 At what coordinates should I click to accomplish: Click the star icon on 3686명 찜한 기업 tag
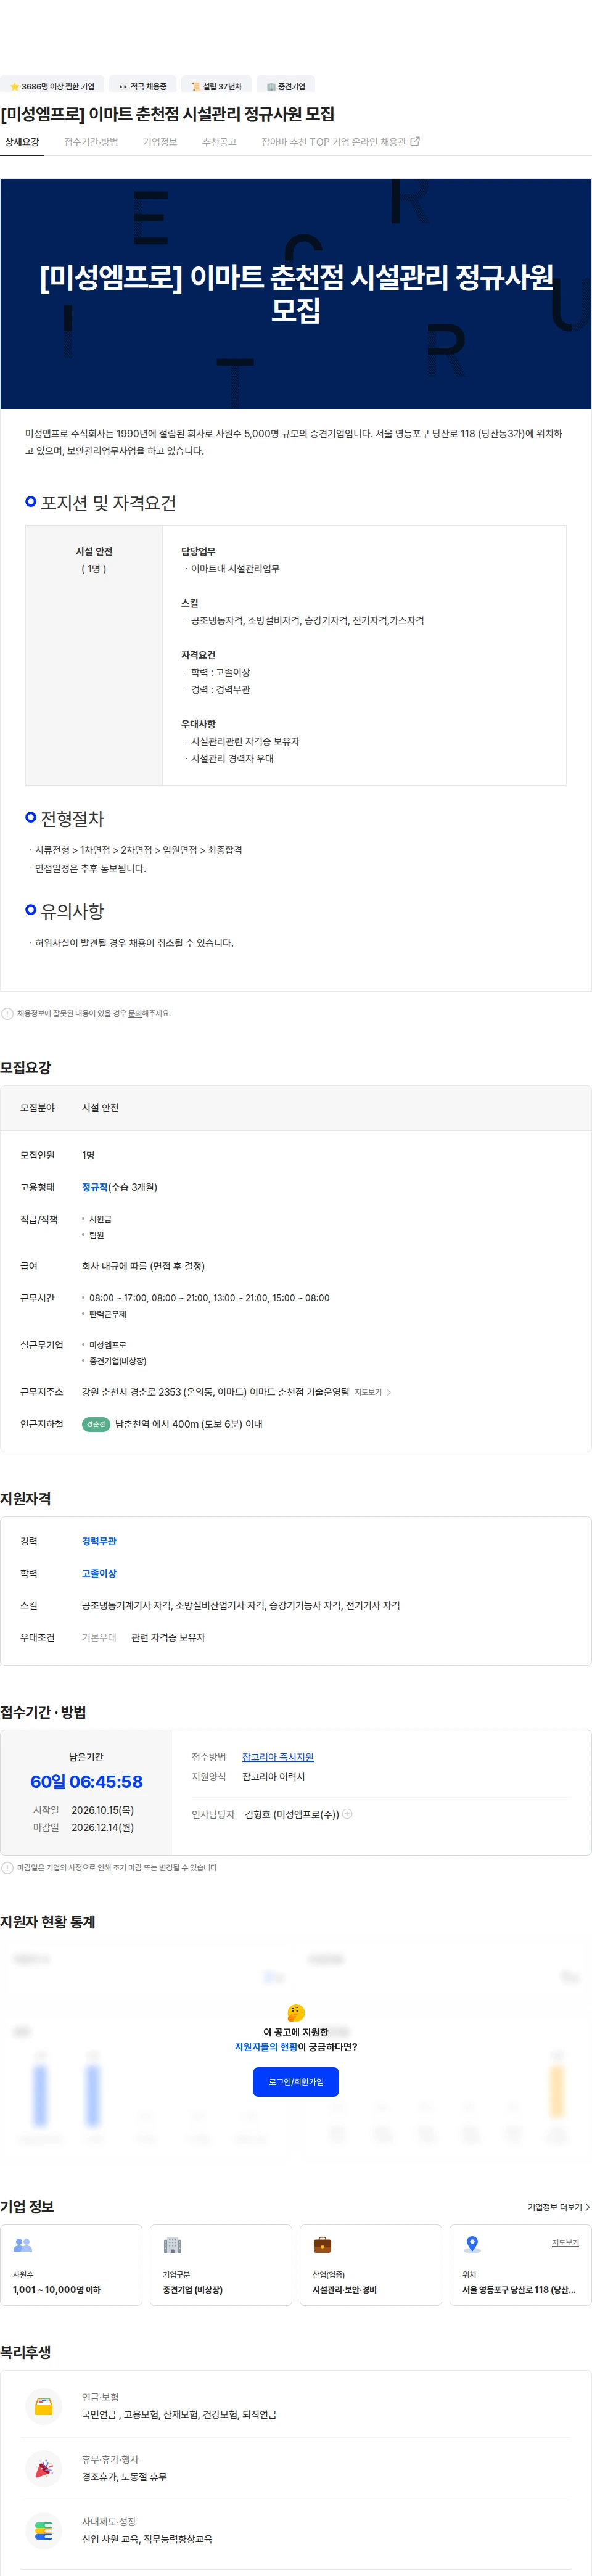tap(15, 87)
